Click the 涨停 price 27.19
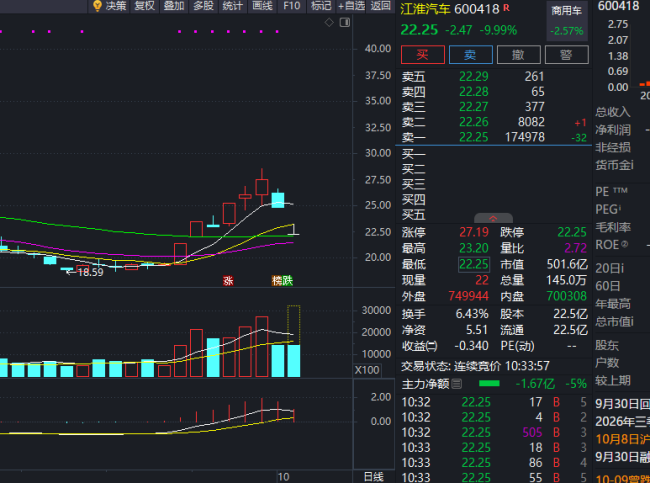The height and width of the screenshot is (483, 650). pos(473,232)
